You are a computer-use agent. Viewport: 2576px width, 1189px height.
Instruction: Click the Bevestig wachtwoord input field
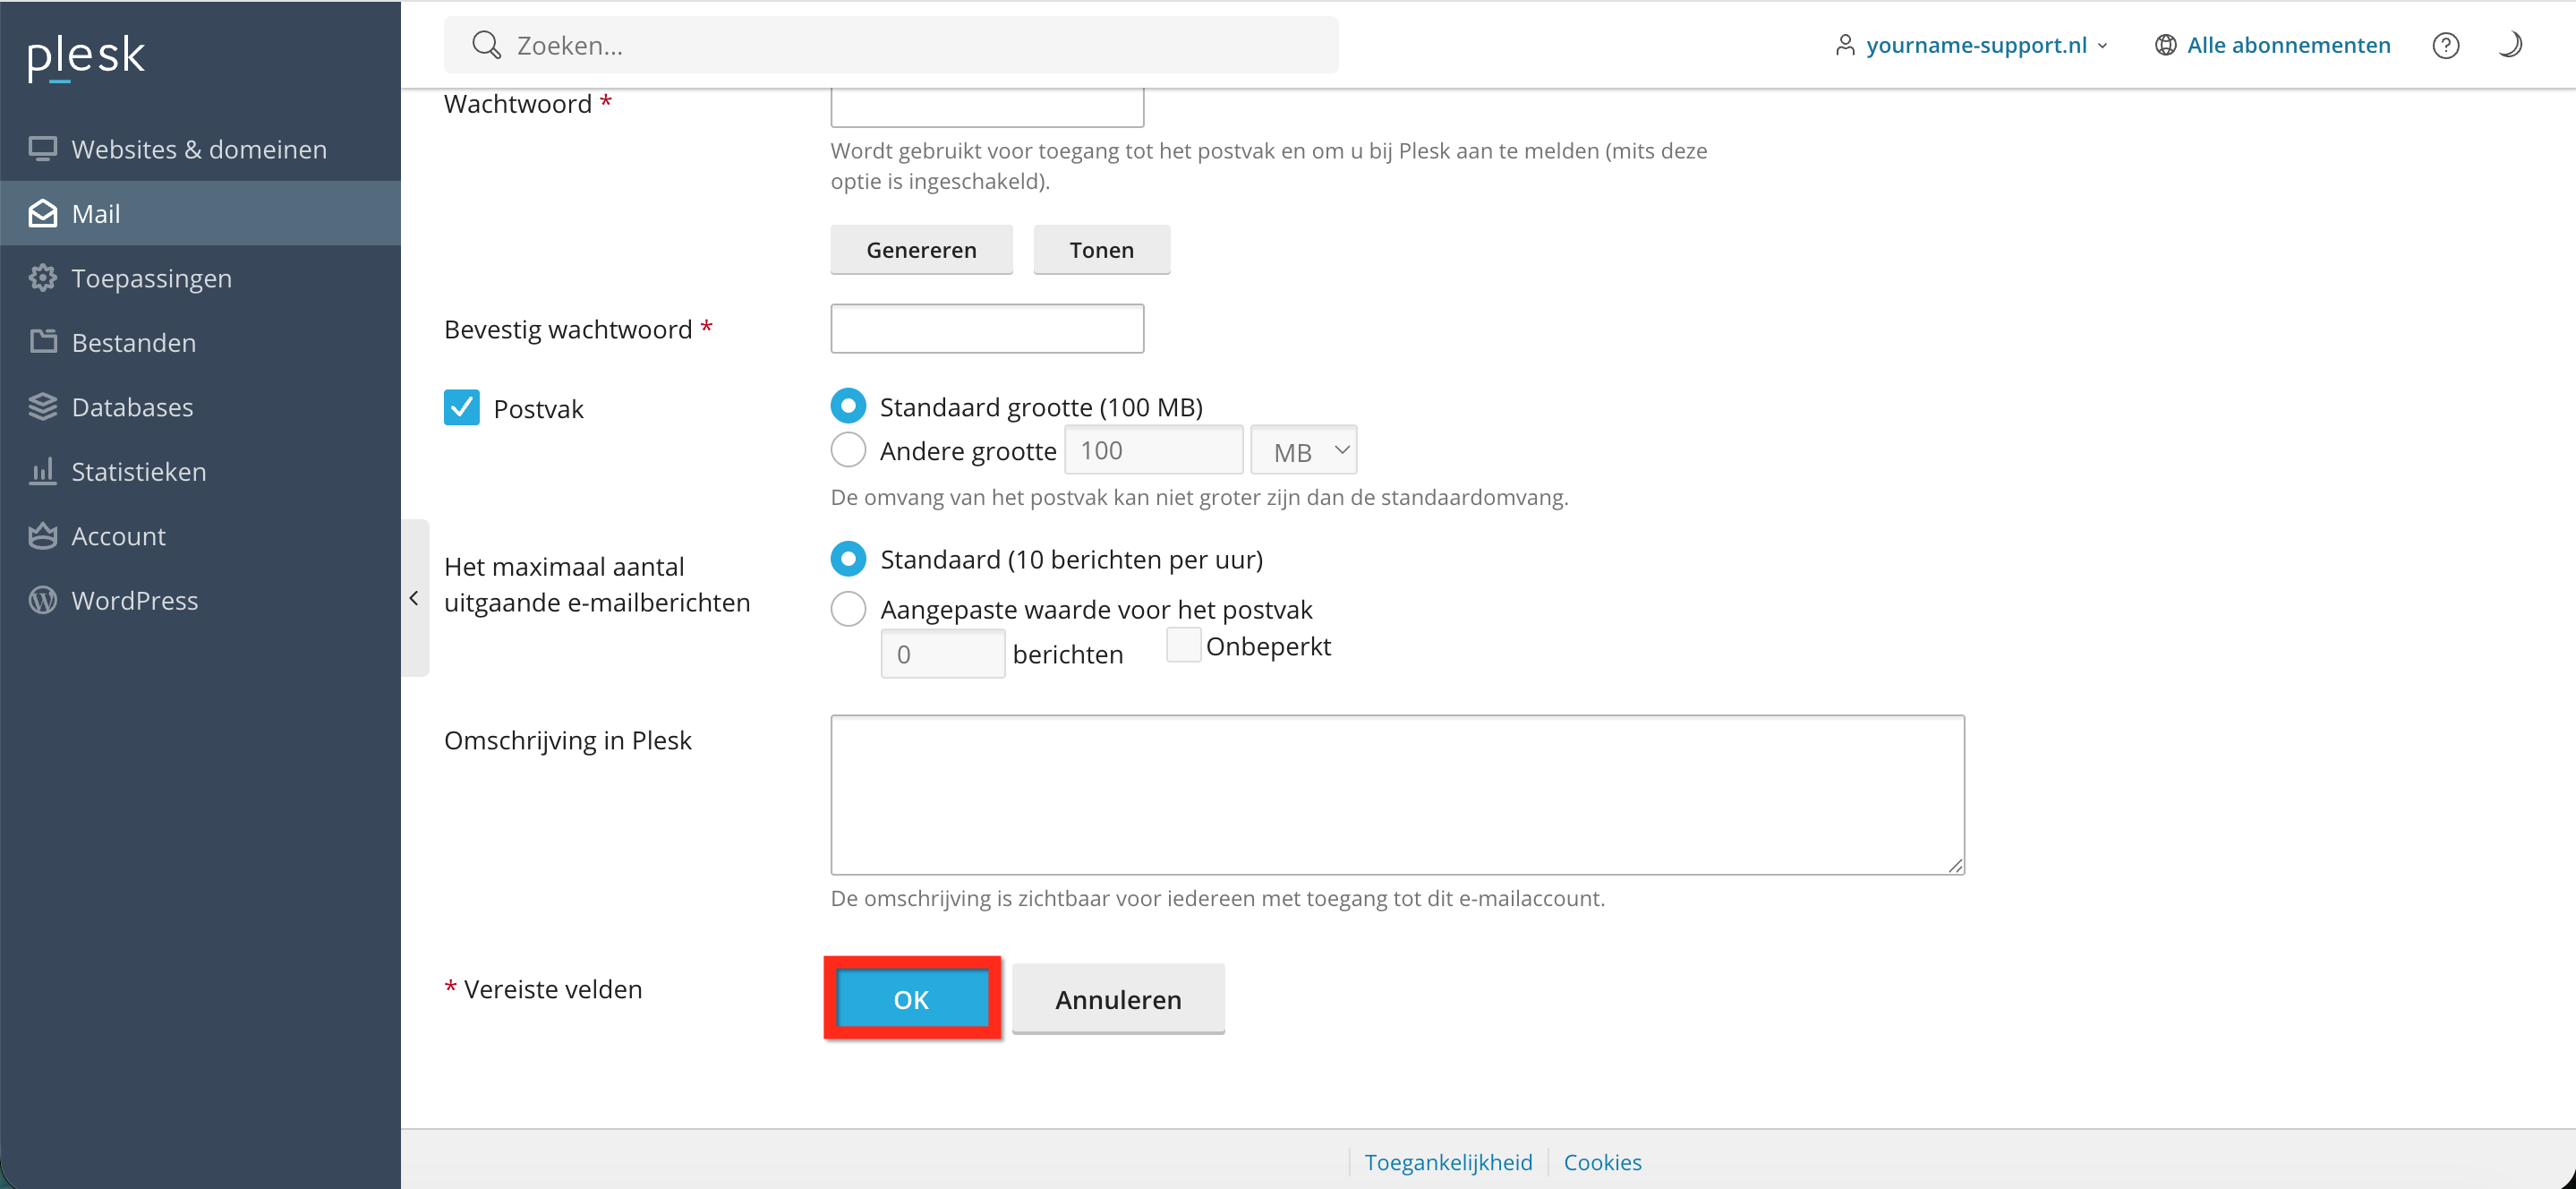pyautogui.click(x=986, y=329)
